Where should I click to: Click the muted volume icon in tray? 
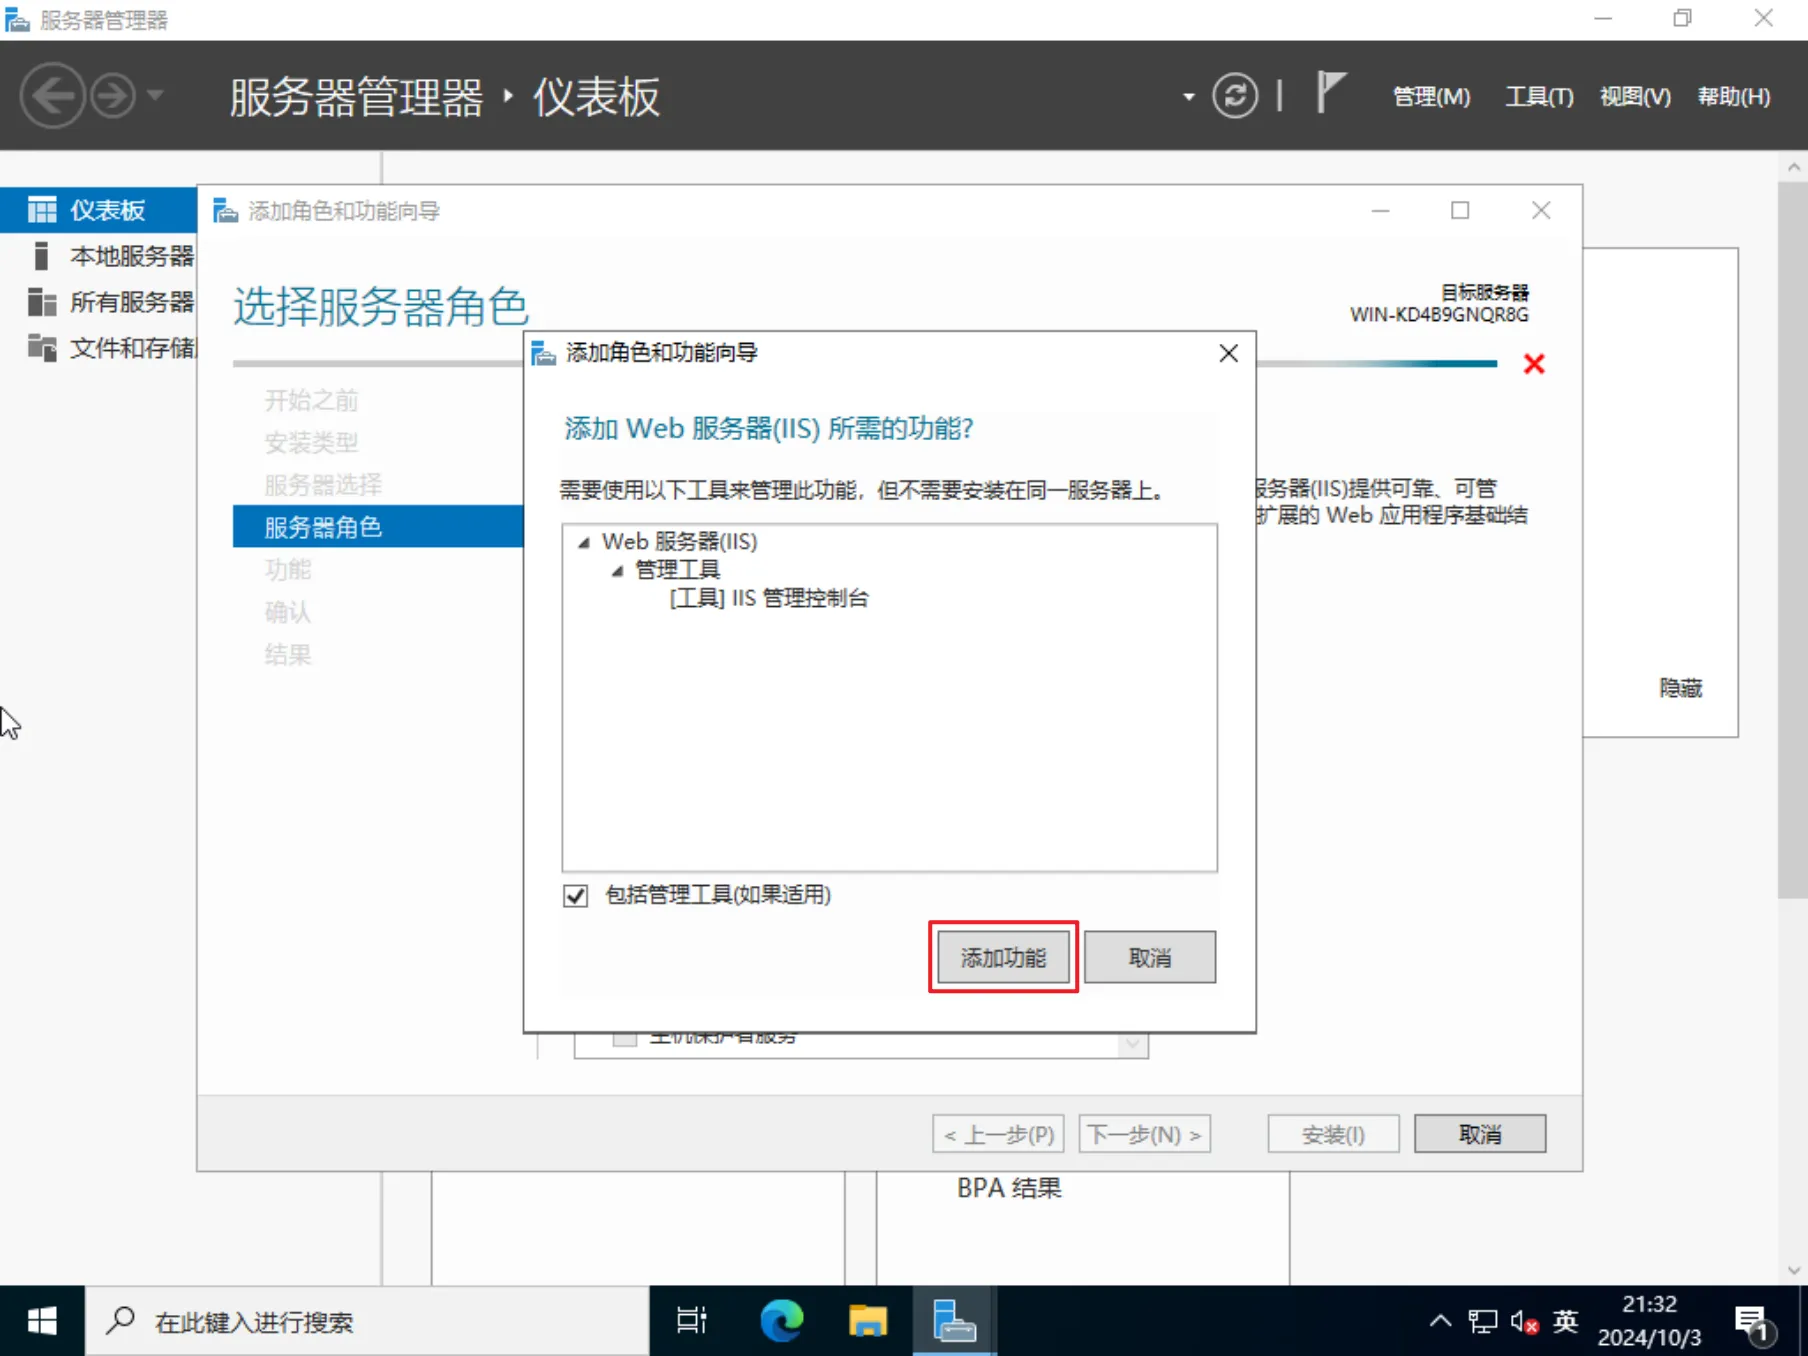coord(1524,1321)
